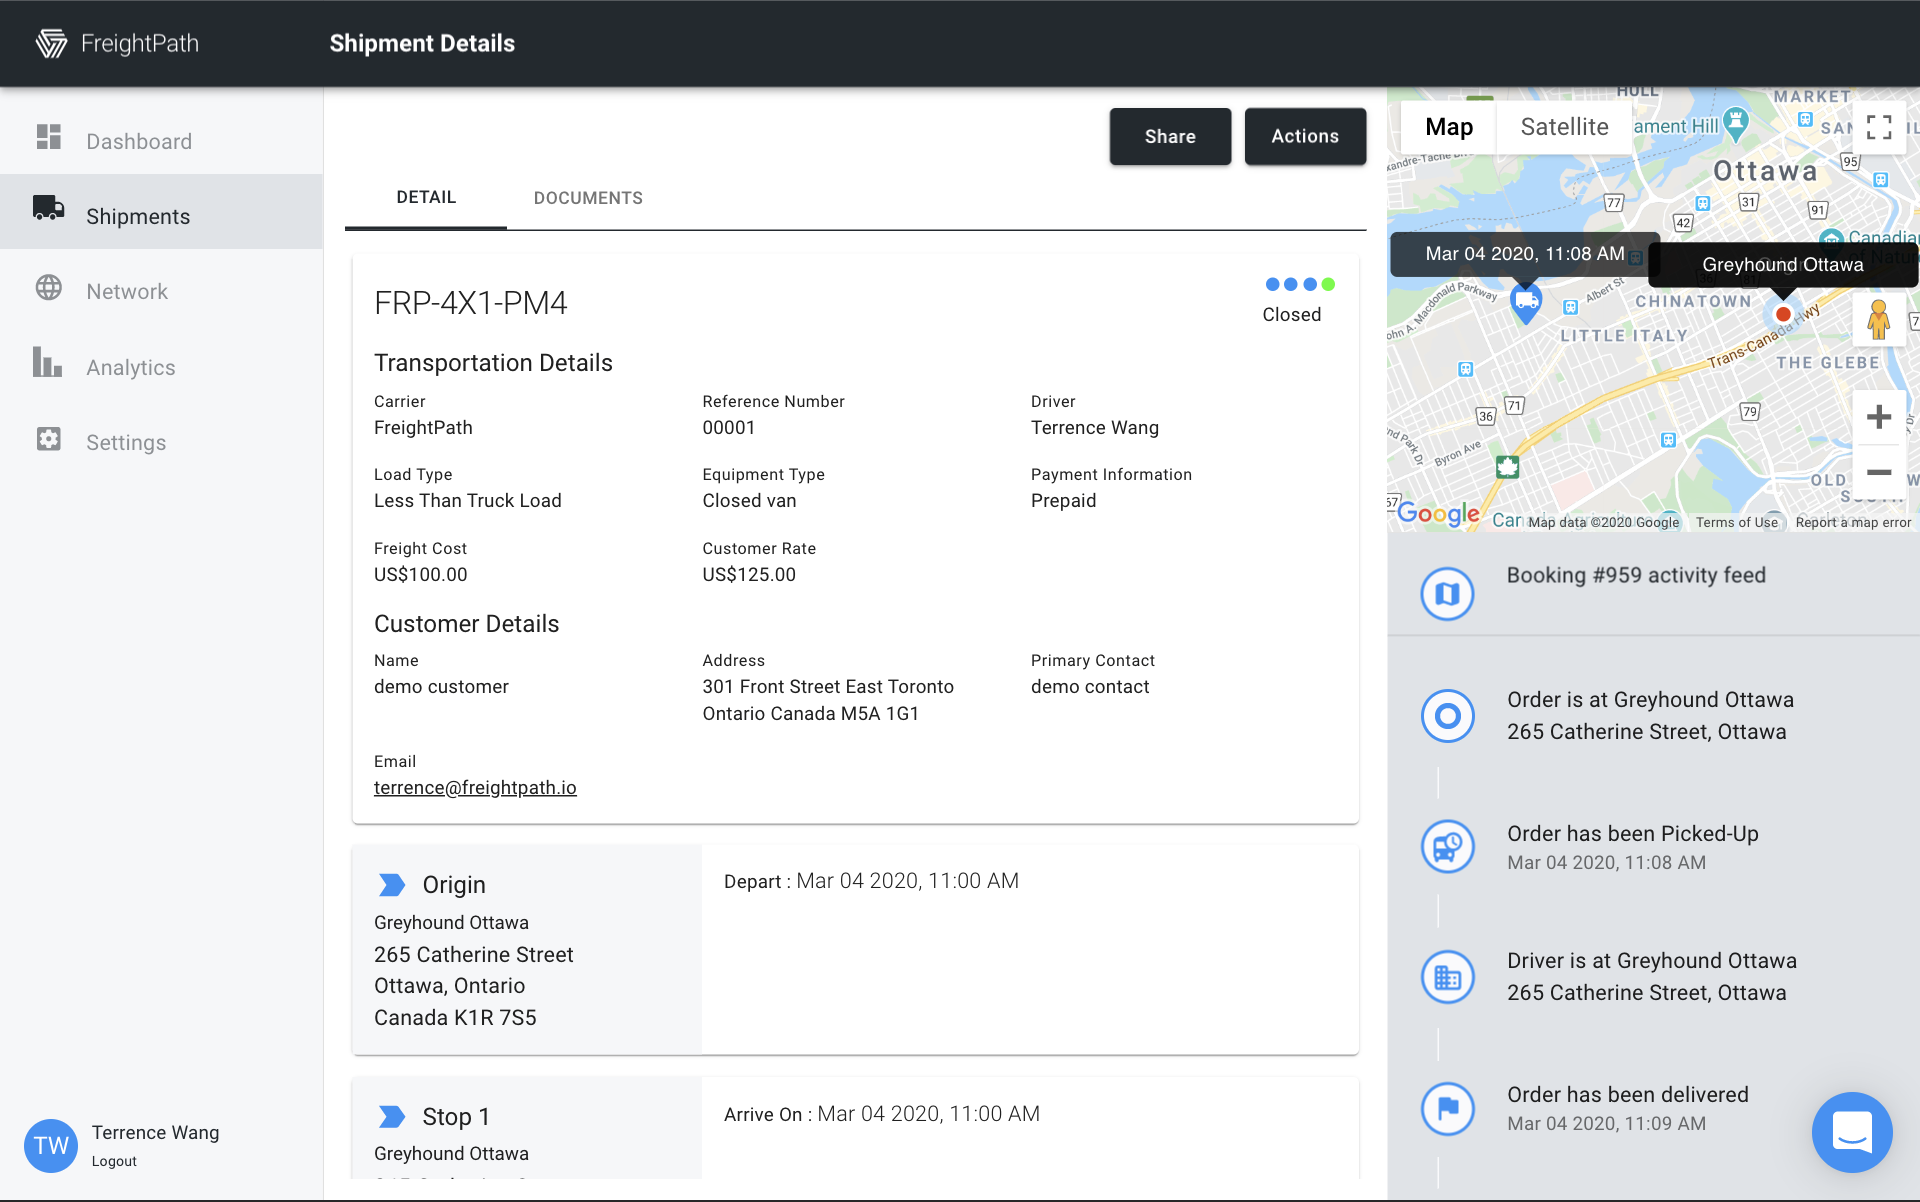Click the red Greyhound Ottawa map pin
Screen dimensions: 1920x1202
1783,314
